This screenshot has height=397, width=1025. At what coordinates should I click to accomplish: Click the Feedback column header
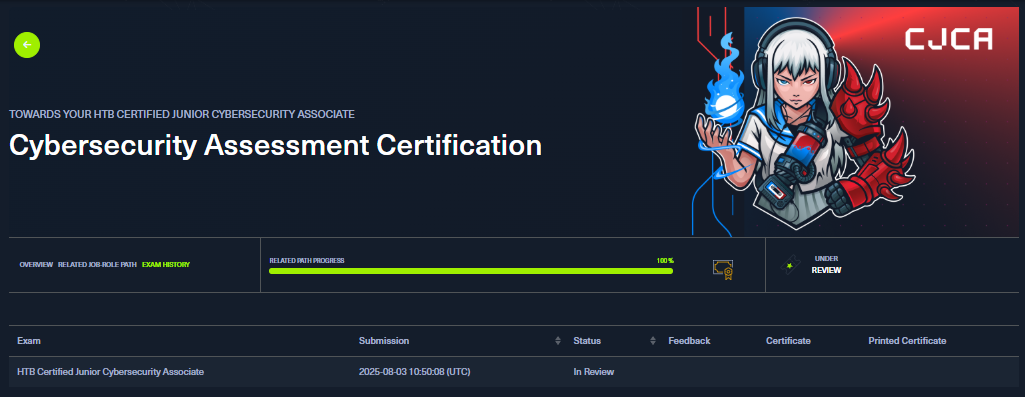tap(689, 341)
